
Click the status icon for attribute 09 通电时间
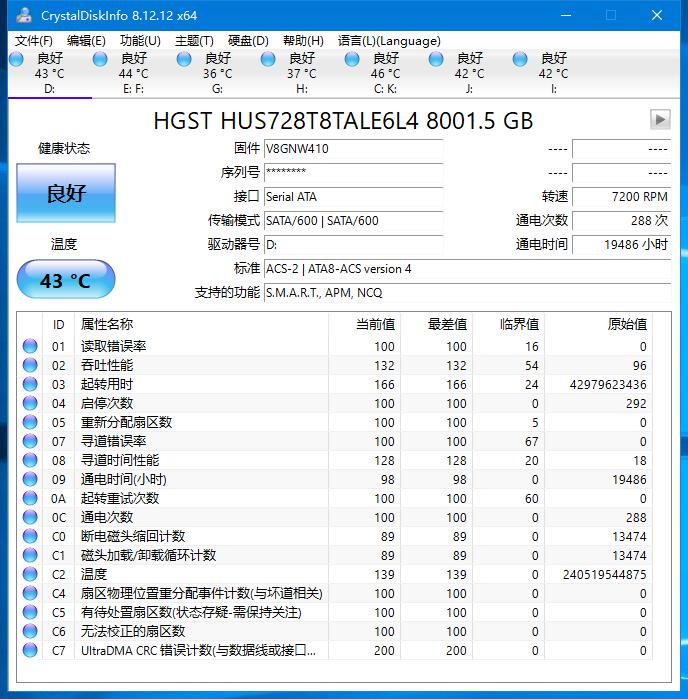tap(30, 479)
